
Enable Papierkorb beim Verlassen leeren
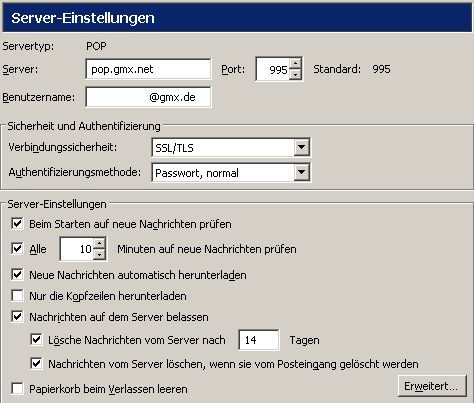click(17, 389)
